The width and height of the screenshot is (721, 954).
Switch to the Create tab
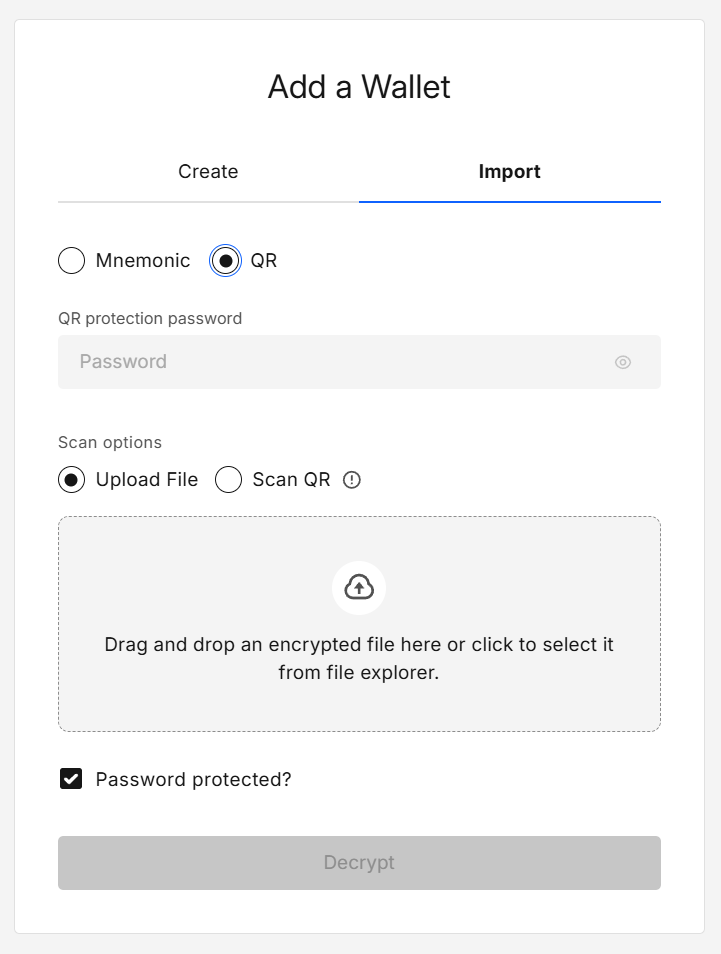tap(208, 171)
